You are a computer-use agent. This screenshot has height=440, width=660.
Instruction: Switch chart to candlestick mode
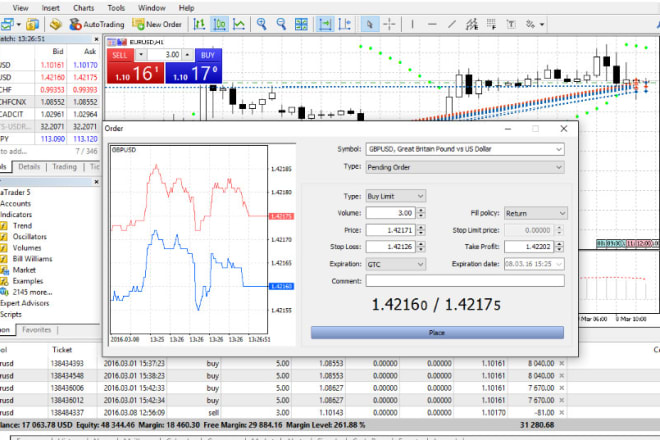[219, 24]
